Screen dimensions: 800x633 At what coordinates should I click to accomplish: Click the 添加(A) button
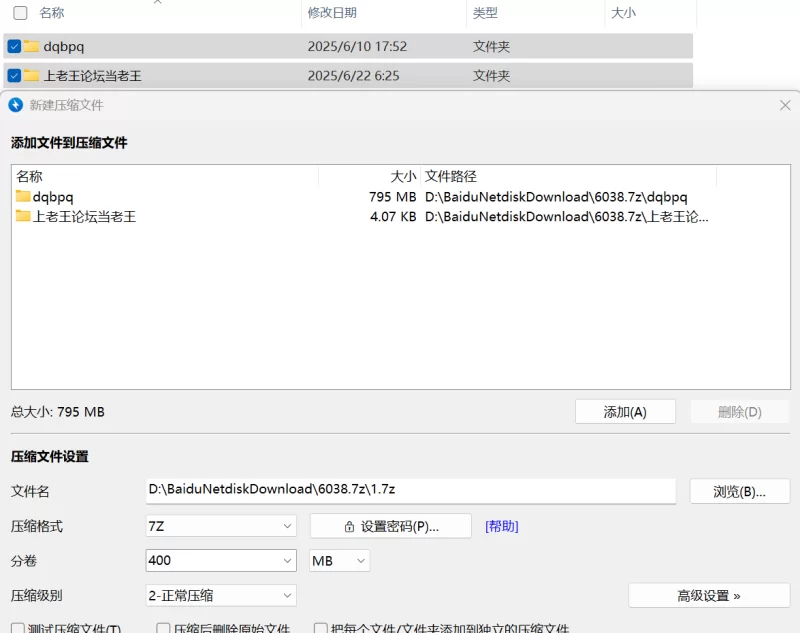(x=625, y=412)
